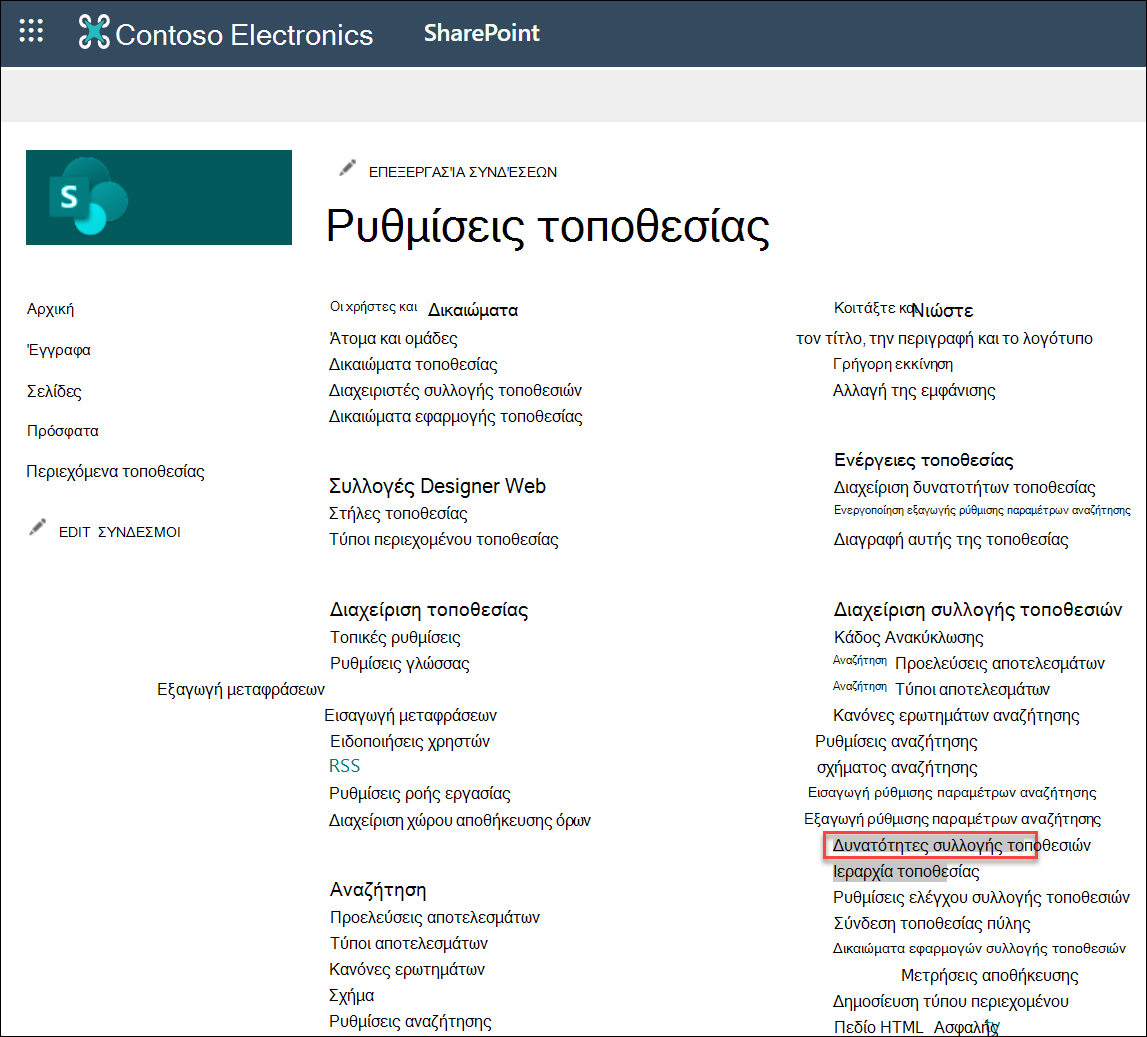Screen dimensions: 1147x1037
Task: Open the app launcher waffle icon
Action: click(x=31, y=31)
